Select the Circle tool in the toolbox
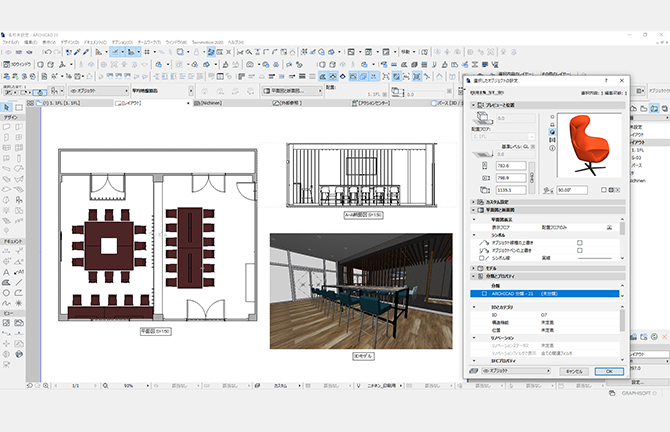The image size is (670, 432). (6, 293)
